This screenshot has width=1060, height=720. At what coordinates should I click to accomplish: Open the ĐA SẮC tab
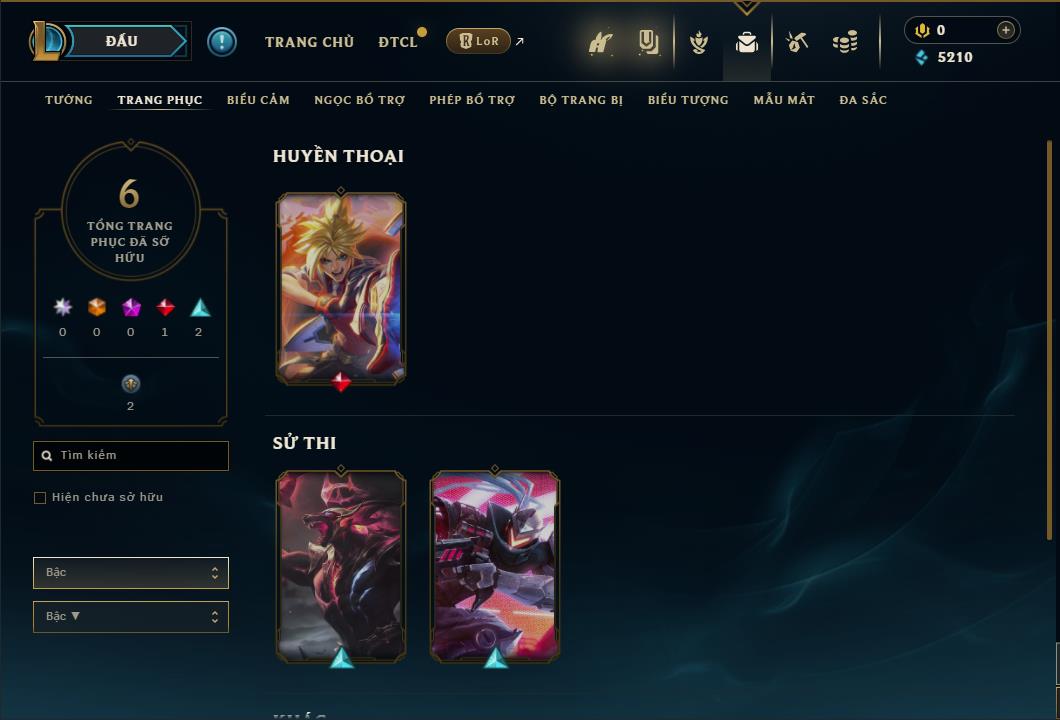[863, 100]
